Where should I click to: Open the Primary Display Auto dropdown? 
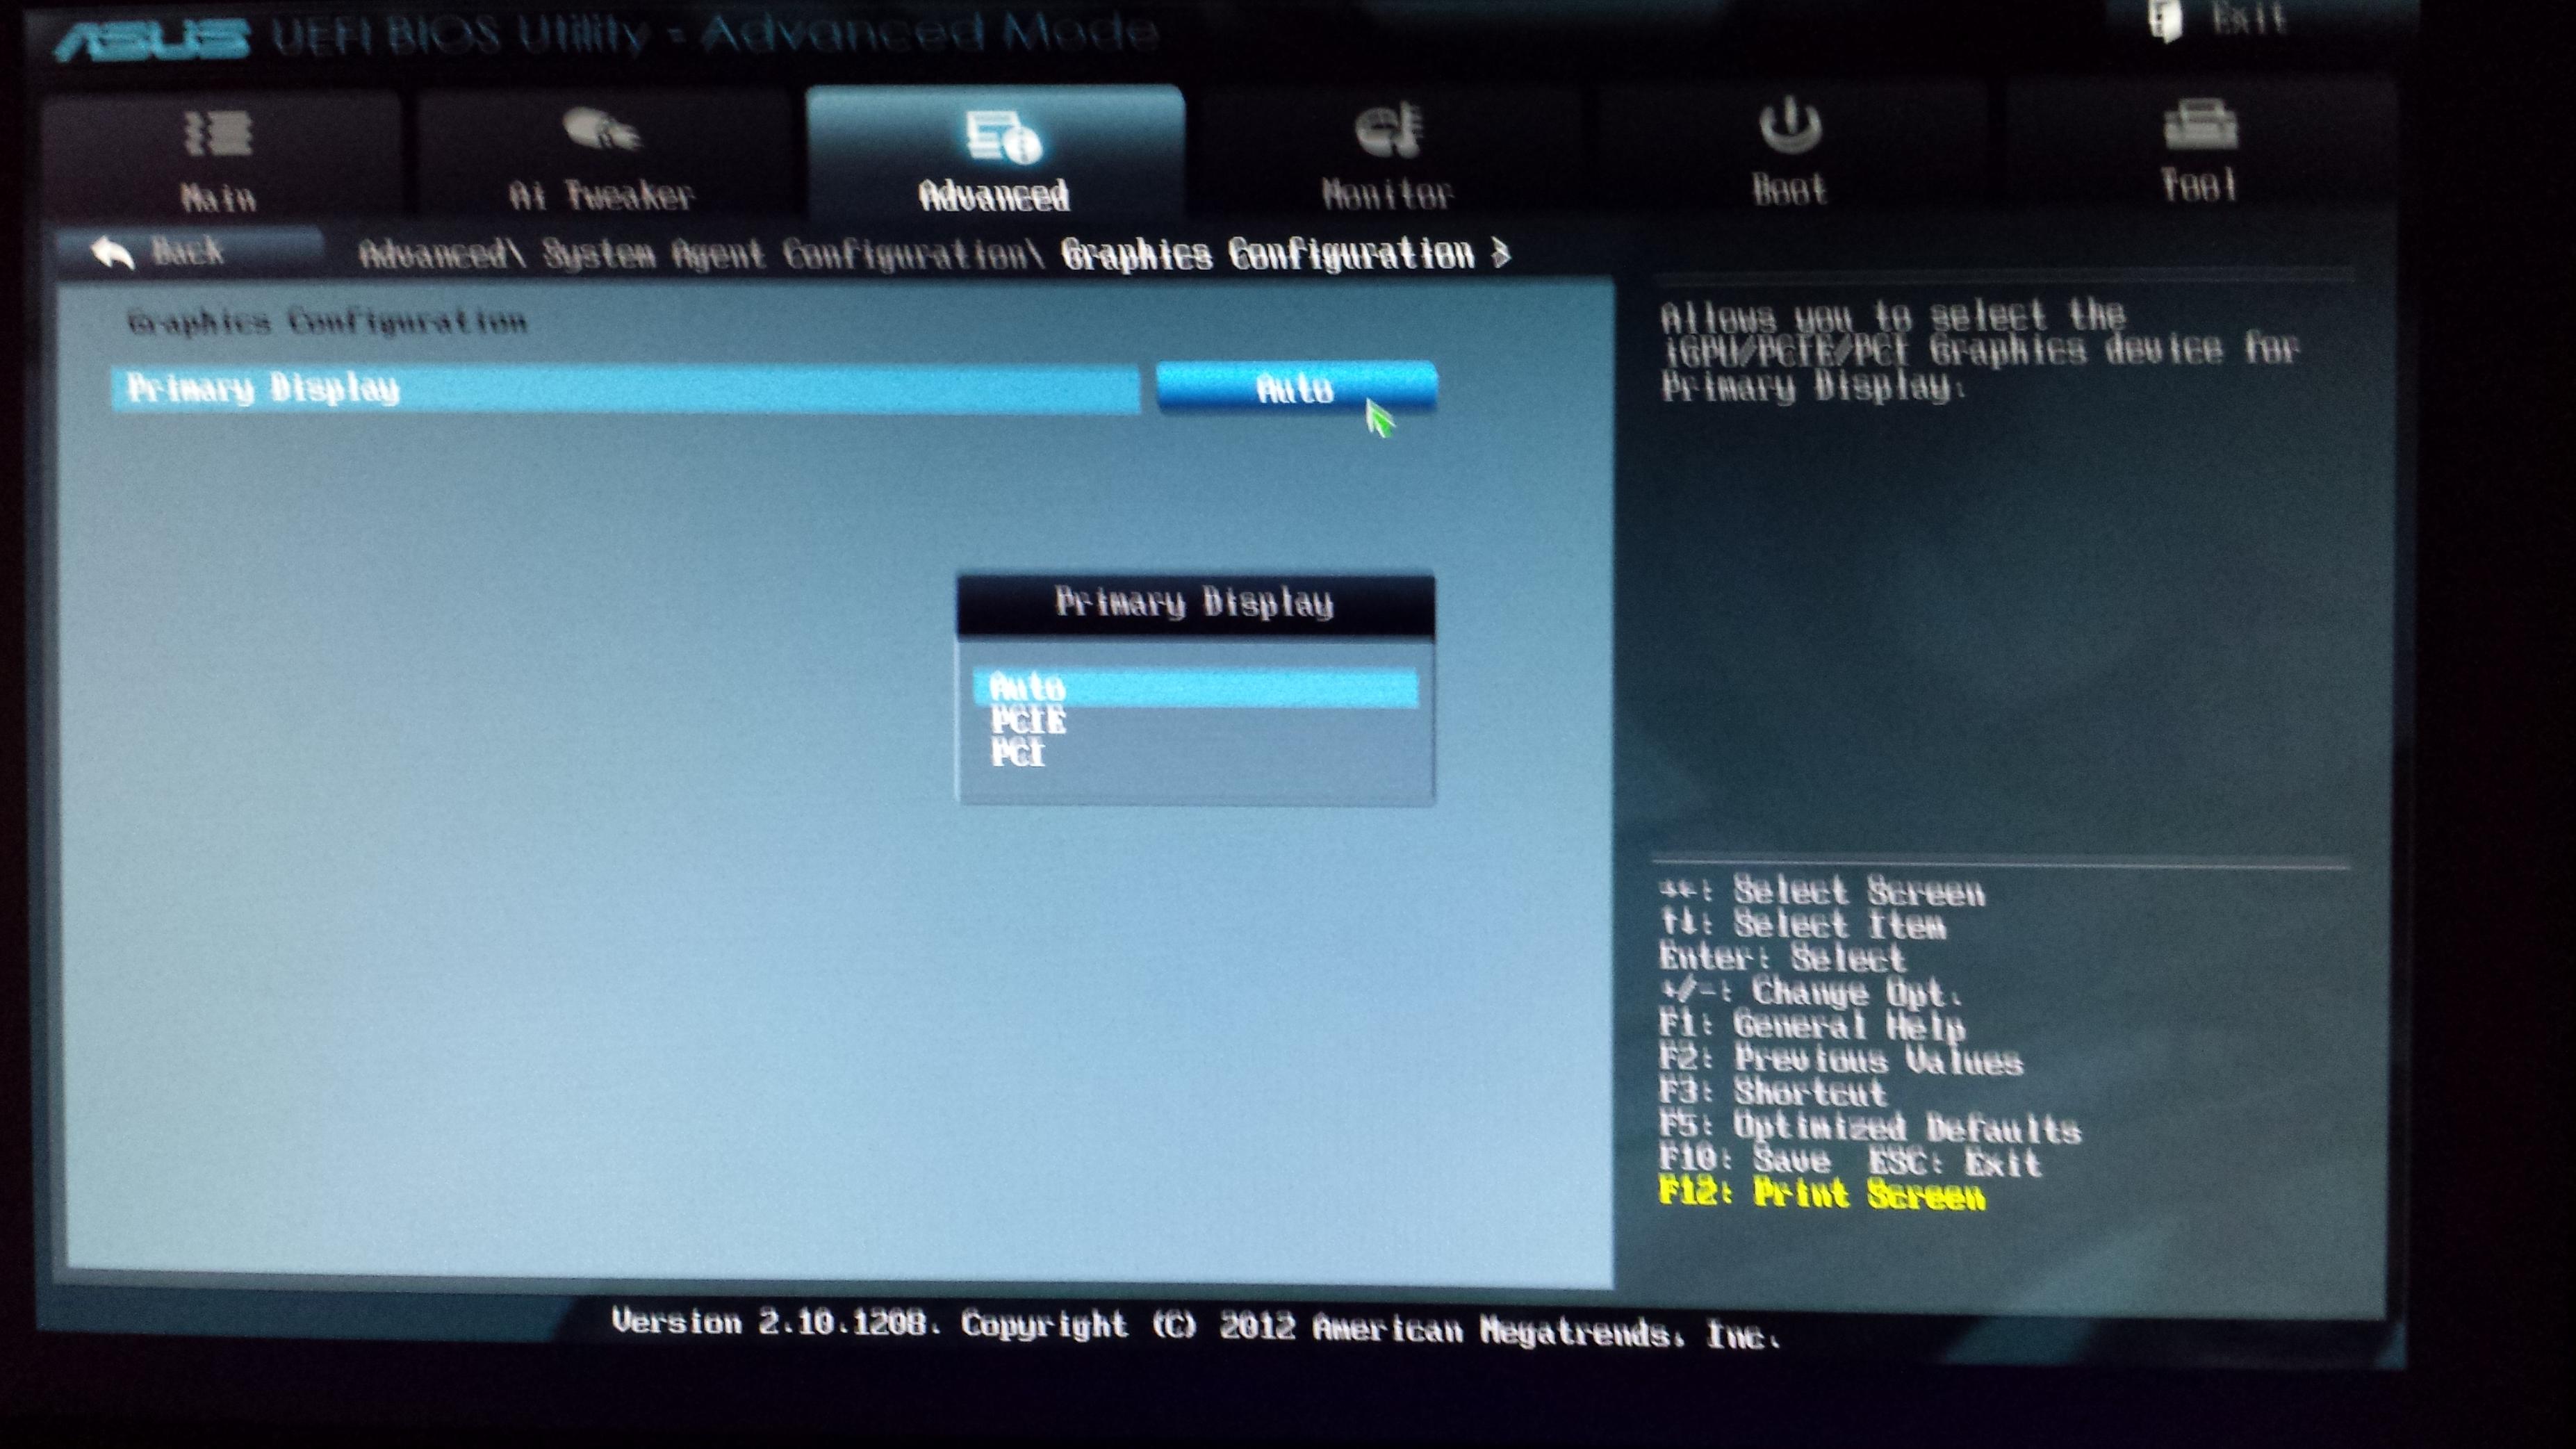point(1295,388)
